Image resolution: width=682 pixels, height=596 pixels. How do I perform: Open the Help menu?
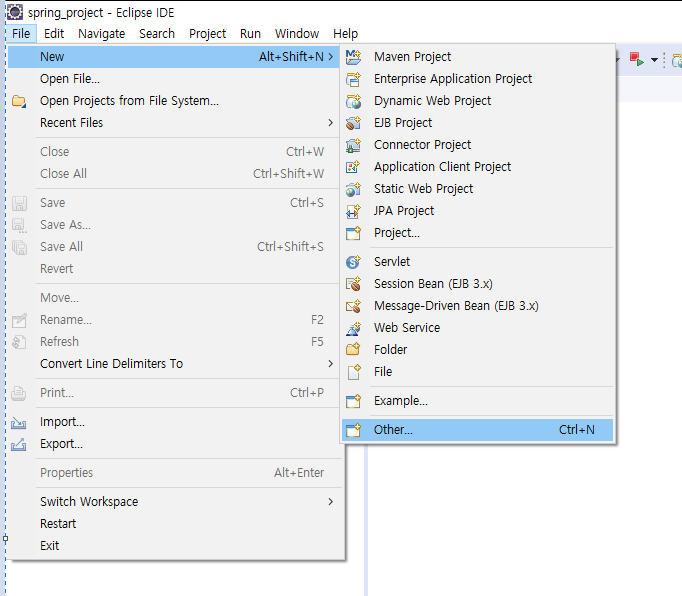[x=345, y=33]
